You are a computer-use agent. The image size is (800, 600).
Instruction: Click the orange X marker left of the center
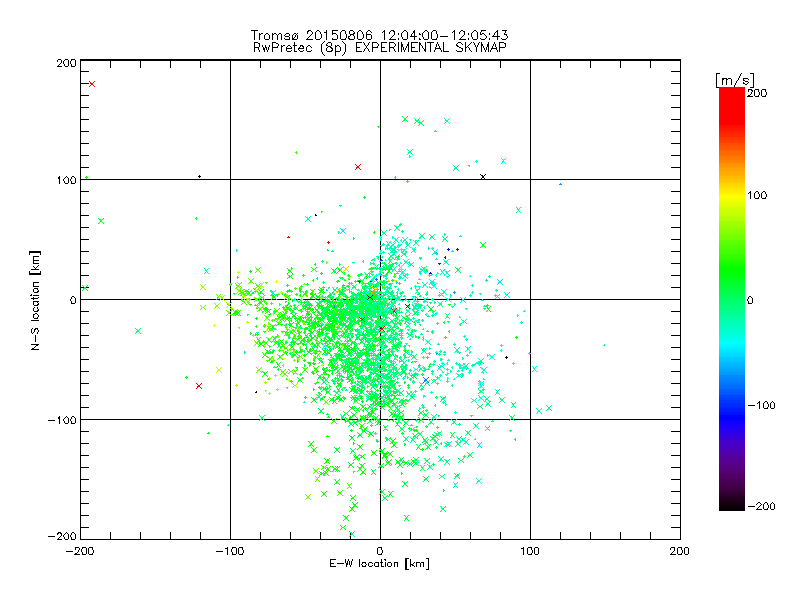click(345, 269)
